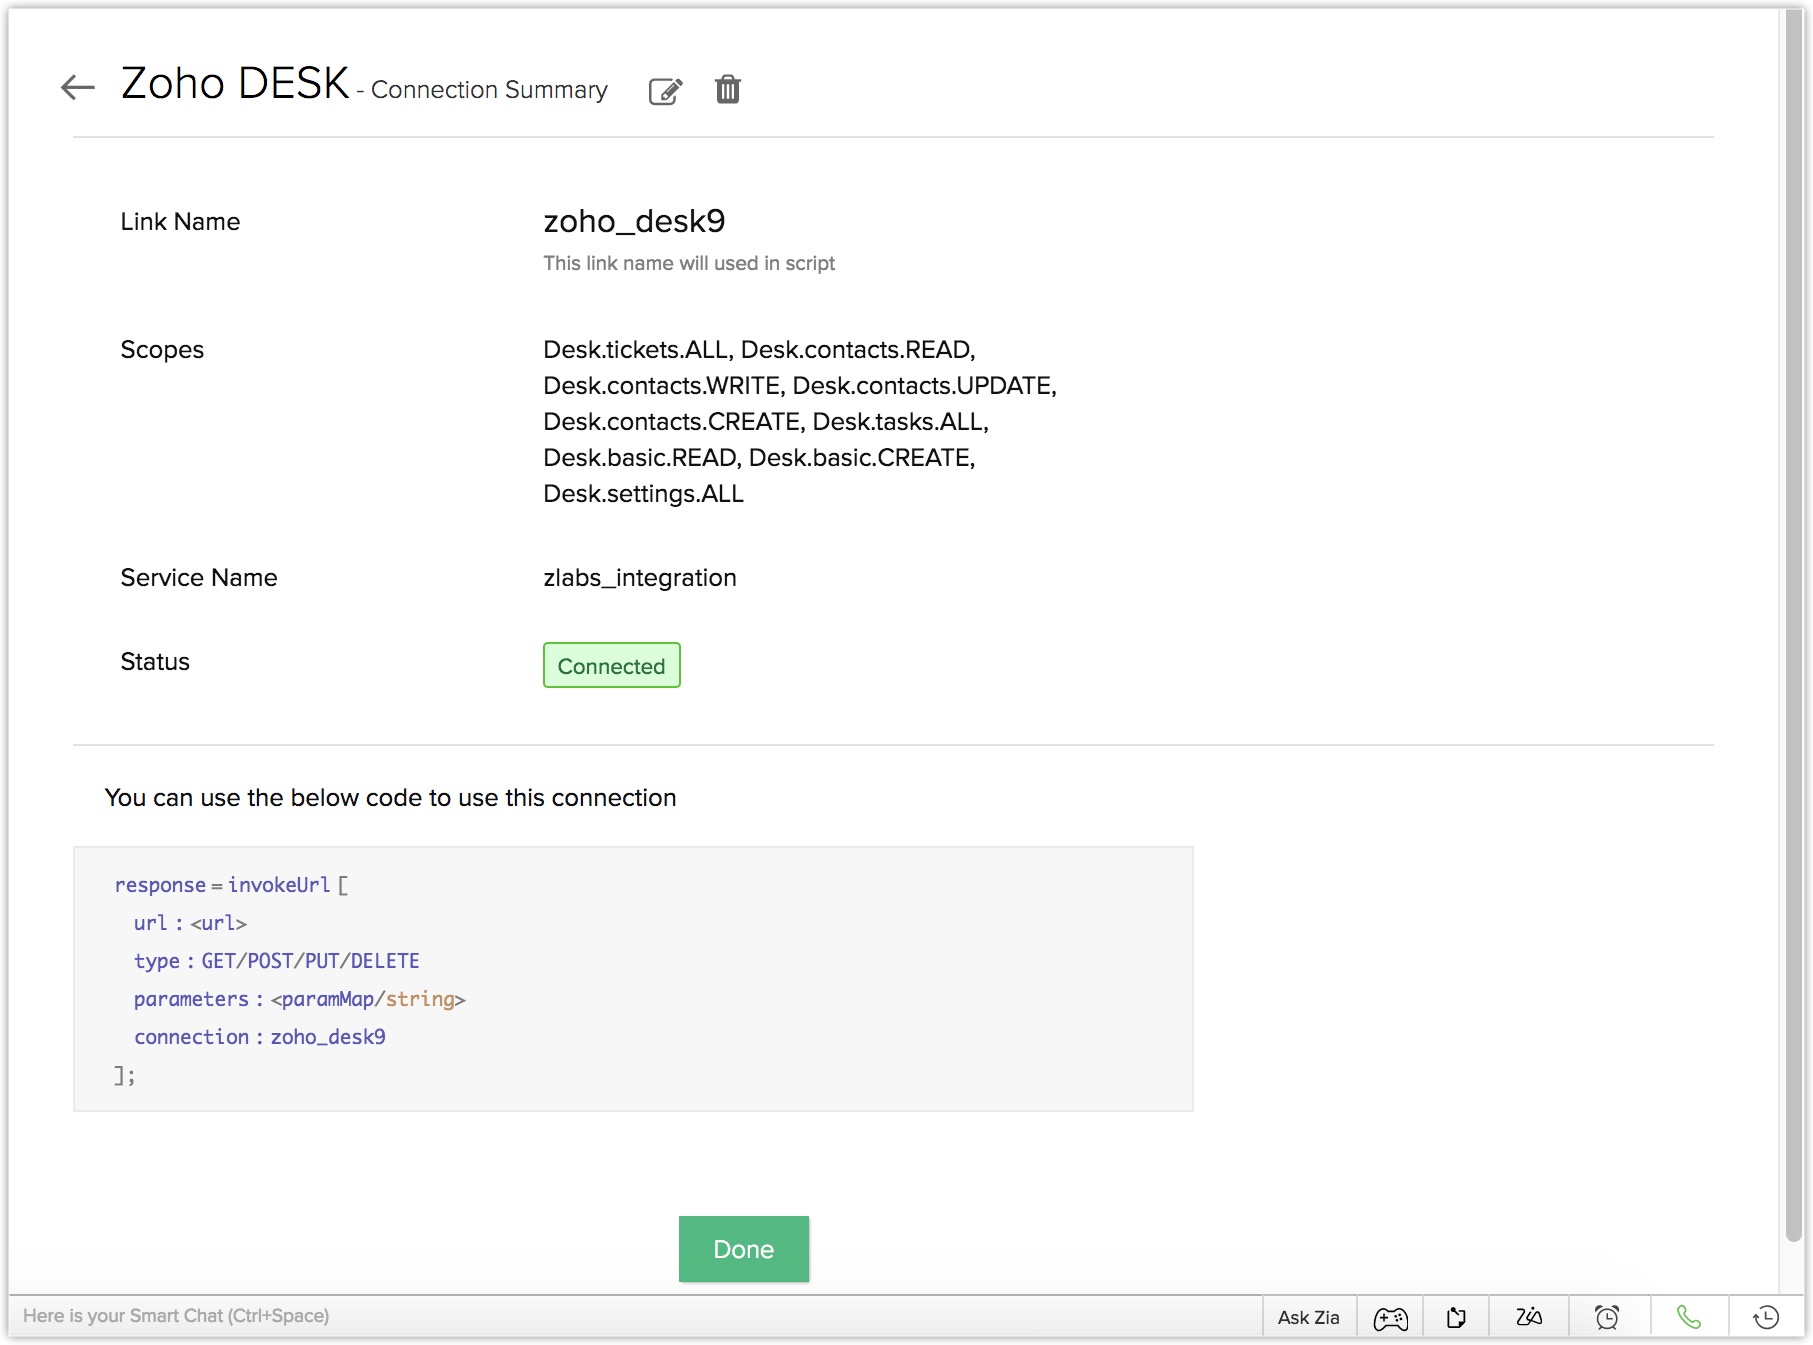Click the Zia handwriting icon
The image size is (1813, 1345).
click(1528, 1318)
